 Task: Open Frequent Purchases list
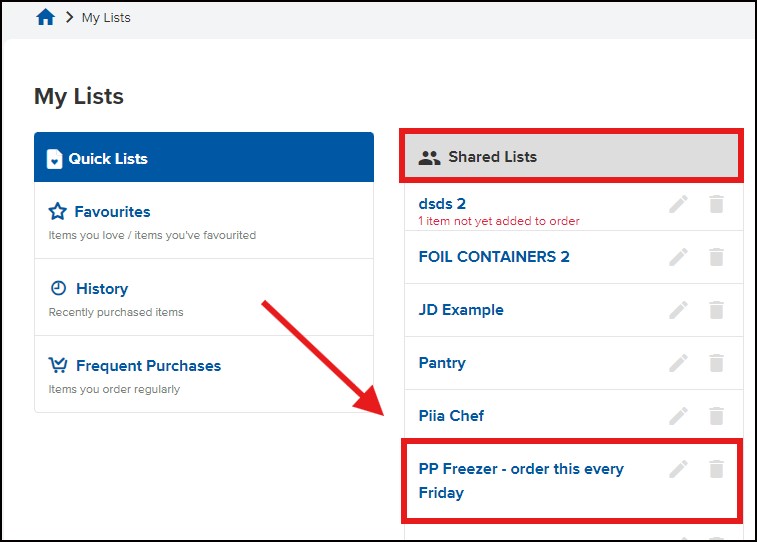click(147, 366)
